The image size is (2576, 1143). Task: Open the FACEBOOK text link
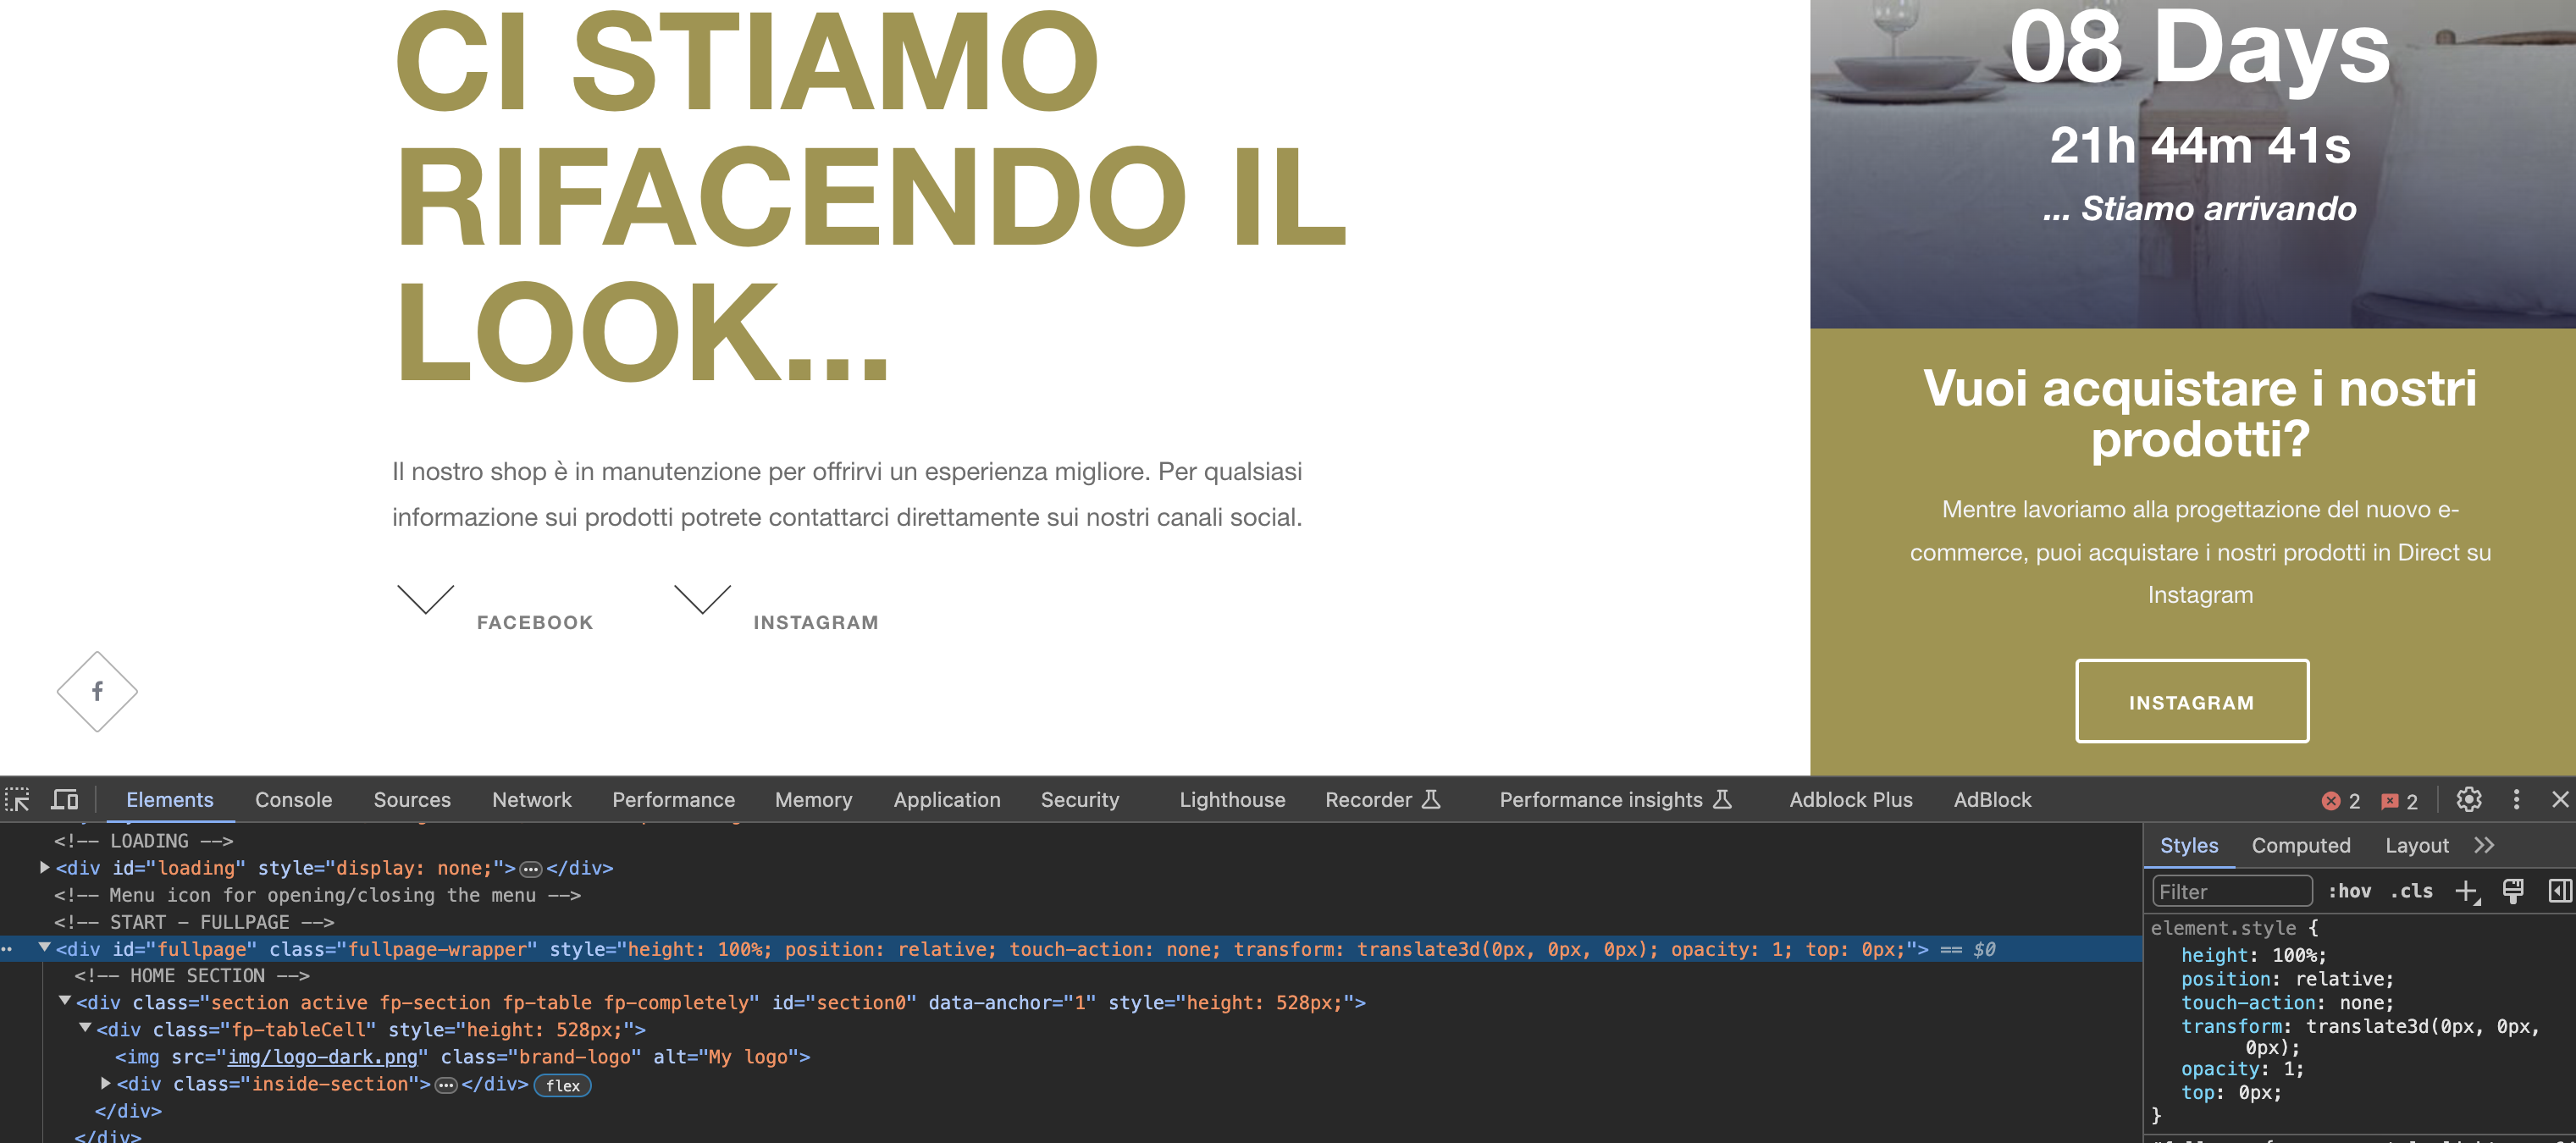coord(535,622)
